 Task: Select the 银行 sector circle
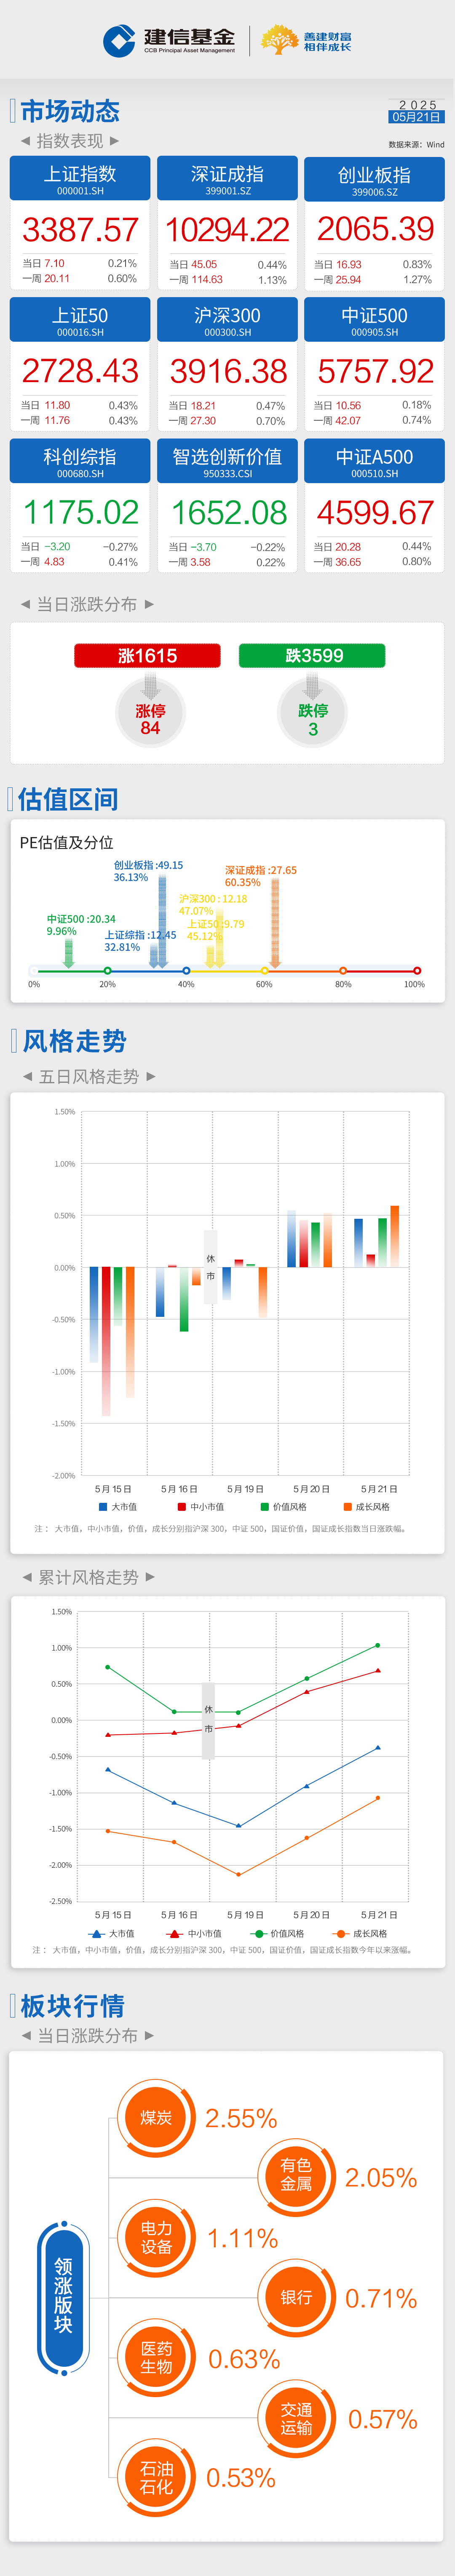click(x=296, y=2298)
